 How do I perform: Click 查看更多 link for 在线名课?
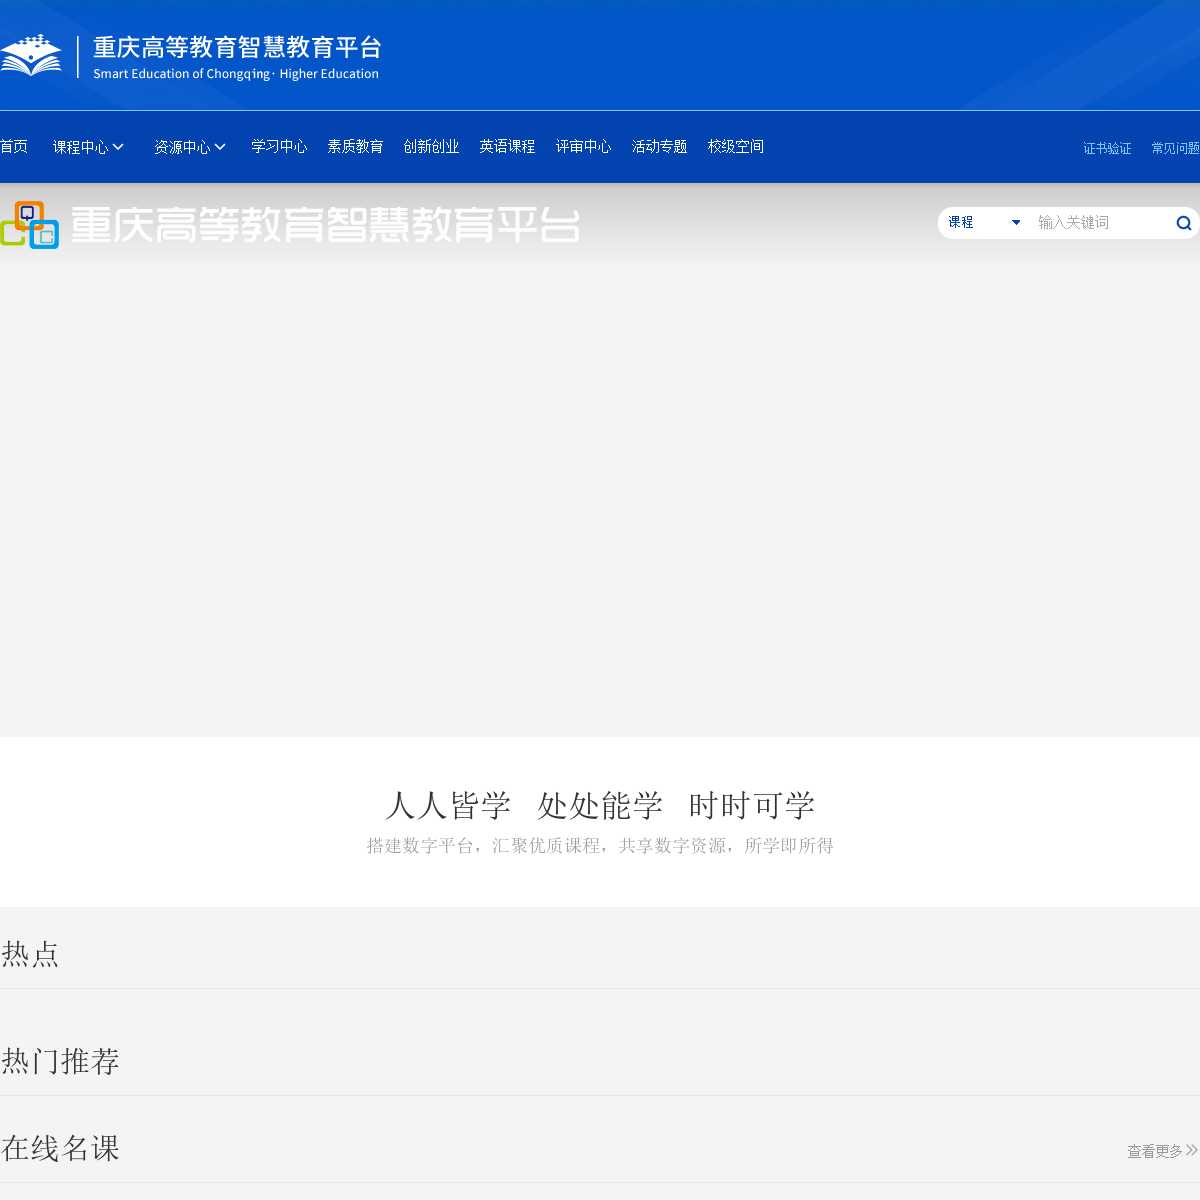click(1154, 1152)
